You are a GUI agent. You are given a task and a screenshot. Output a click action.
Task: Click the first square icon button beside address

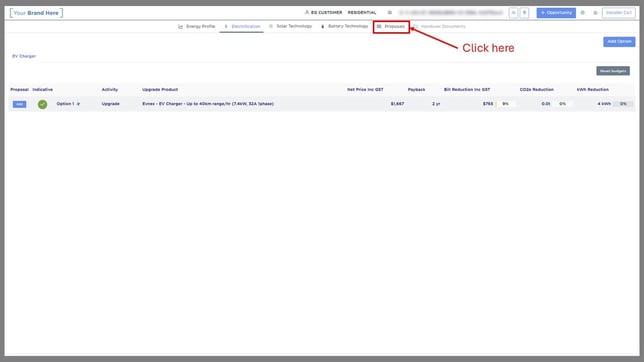pyautogui.click(x=513, y=13)
